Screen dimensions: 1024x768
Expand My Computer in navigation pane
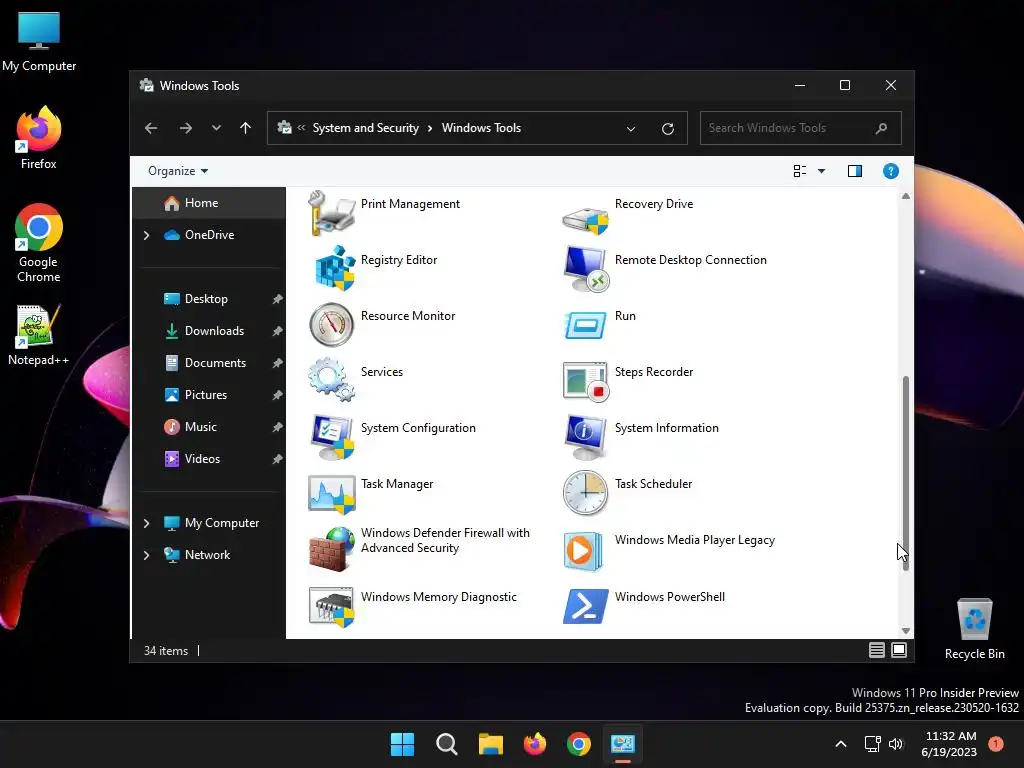pyautogui.click(x=146, y=523)
